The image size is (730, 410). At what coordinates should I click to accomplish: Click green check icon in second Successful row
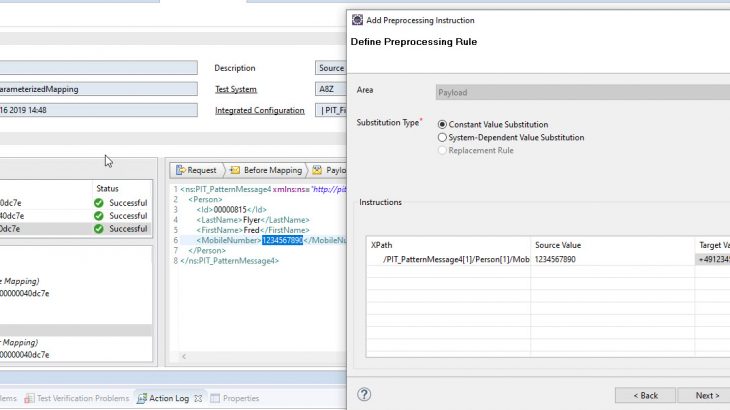(x=98, y=216)
